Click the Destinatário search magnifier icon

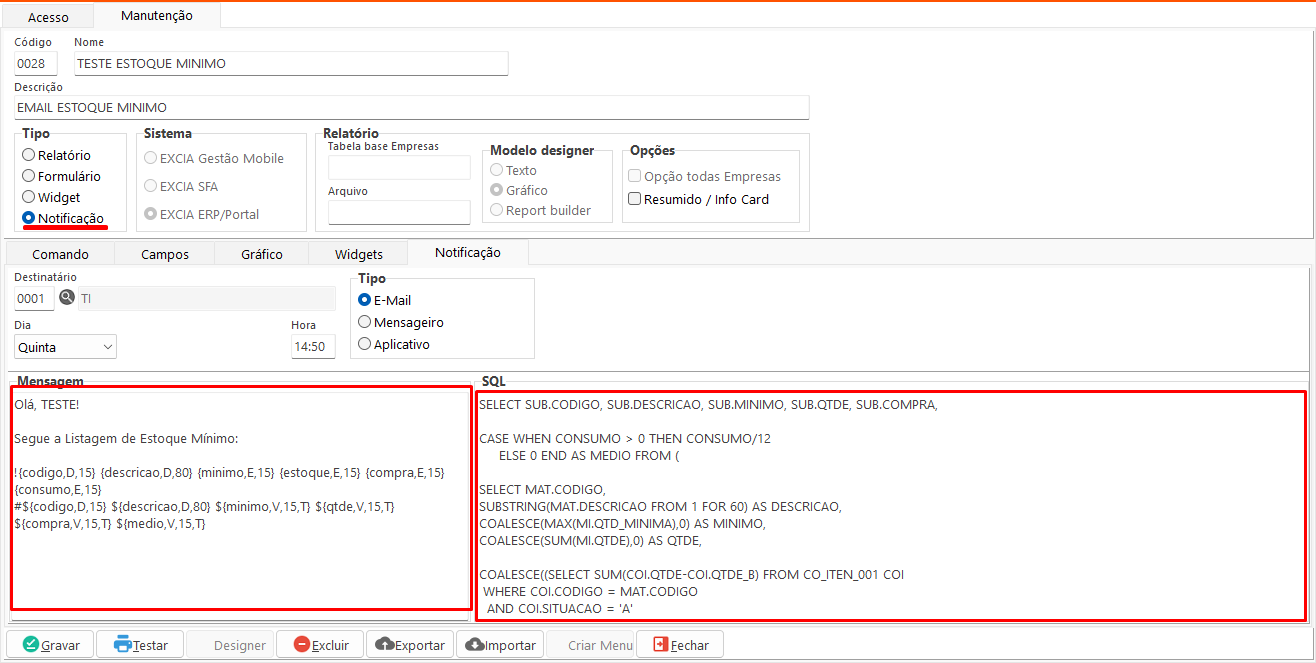click(67, 298)
